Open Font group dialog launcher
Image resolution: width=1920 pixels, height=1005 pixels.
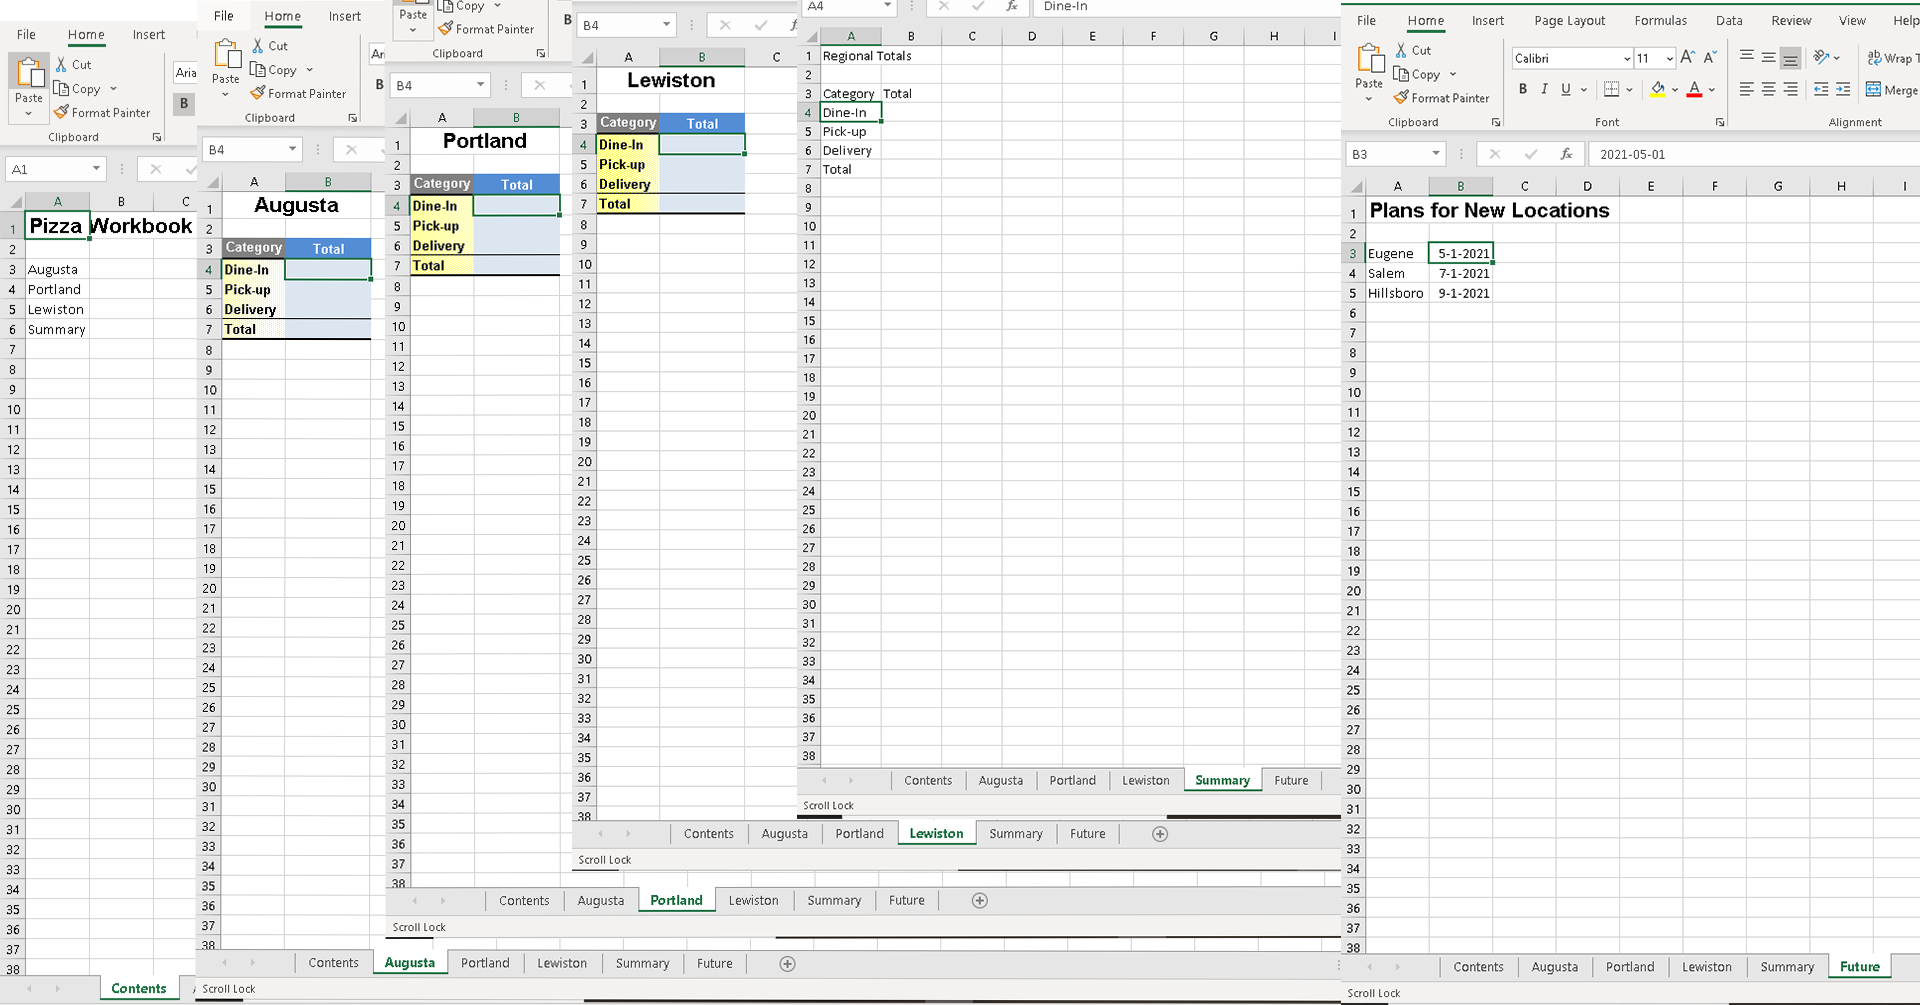click(1720, 122)
